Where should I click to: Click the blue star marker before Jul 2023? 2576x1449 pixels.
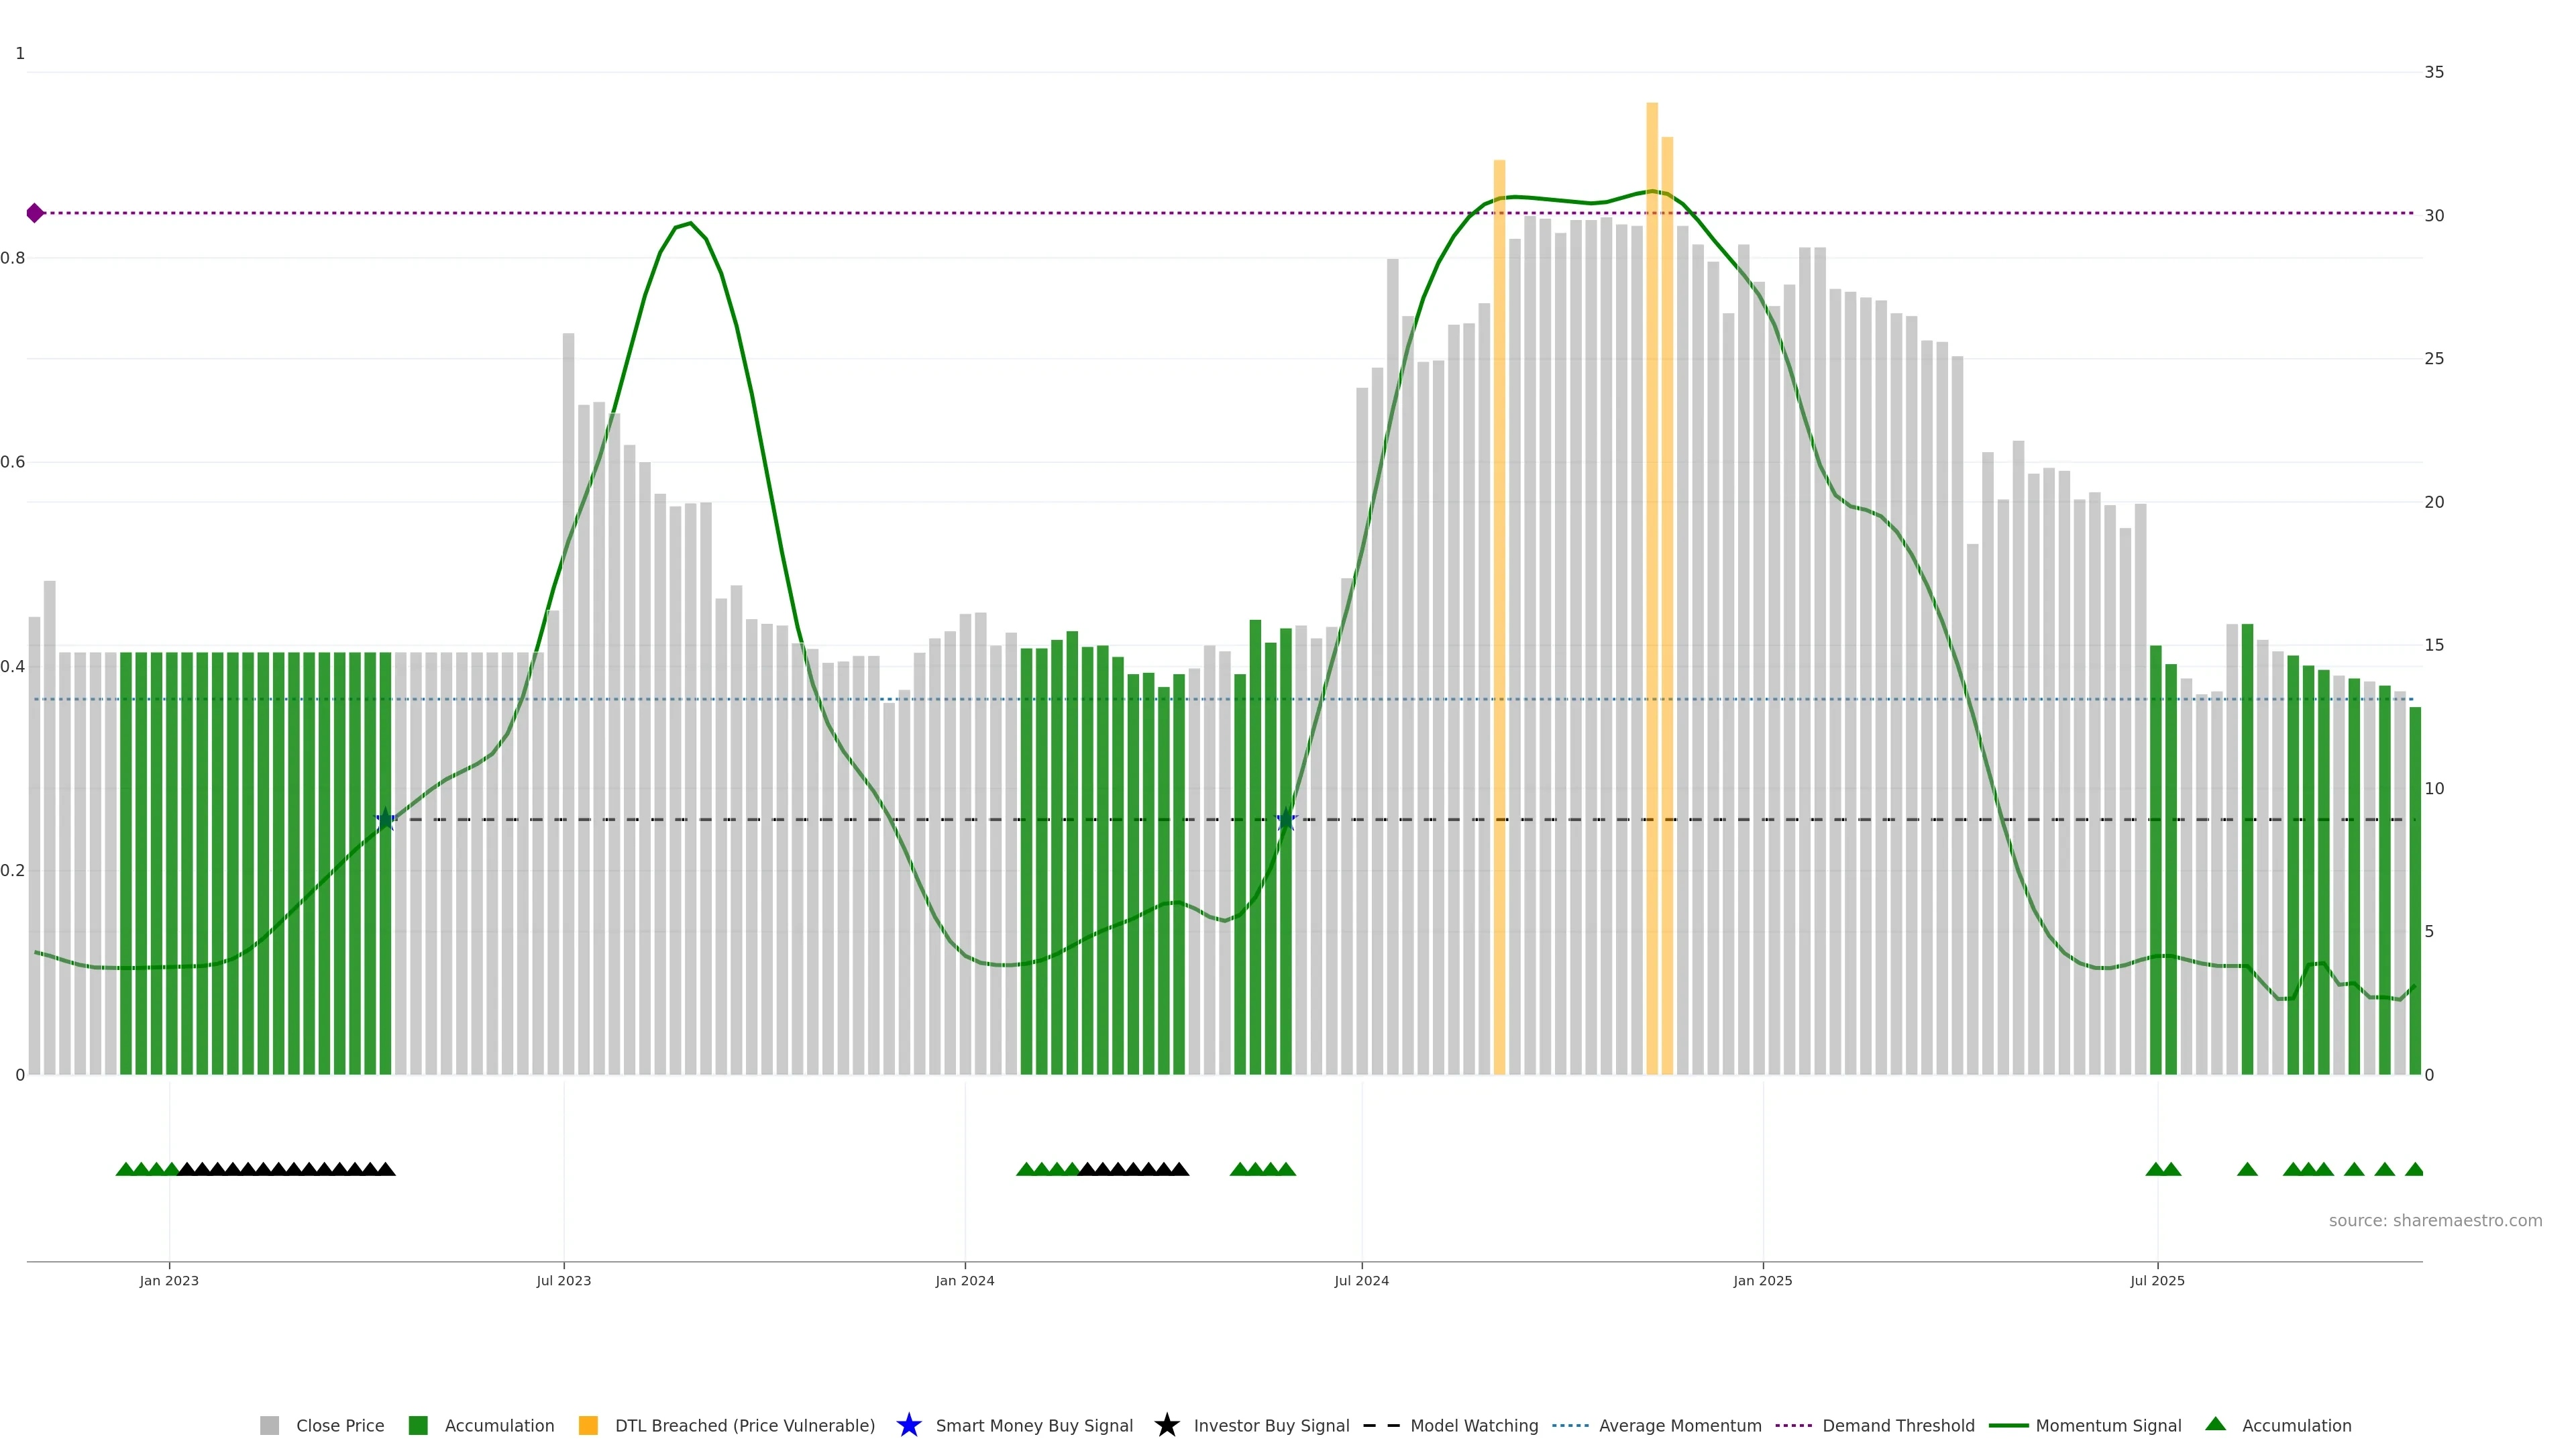386,820
